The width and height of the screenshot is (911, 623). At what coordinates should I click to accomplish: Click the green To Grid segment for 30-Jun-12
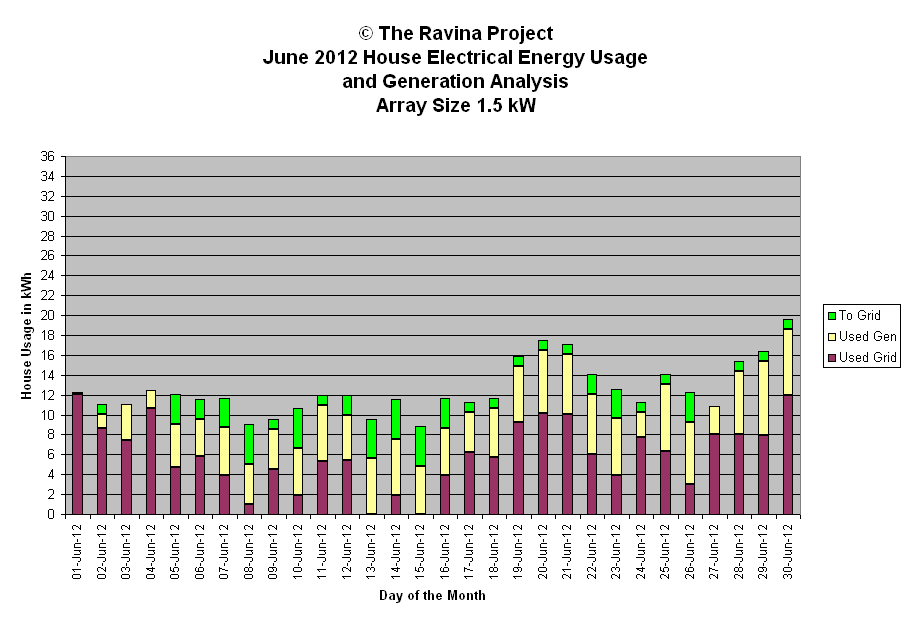pyautogui.click(x=788, y=324)
